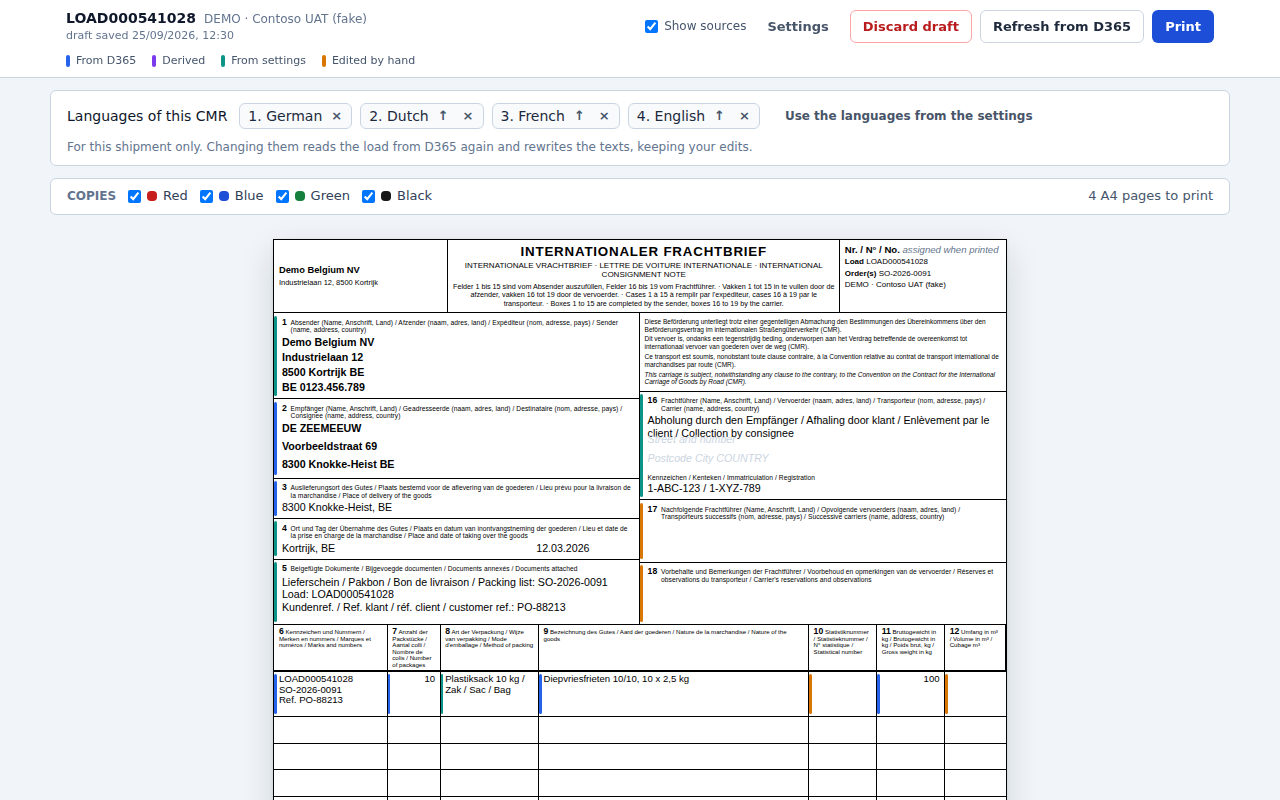Screen dimensions: 1280x800
Task: Click Voorbeeldstraat 69 address line
Action: point(329,446)
